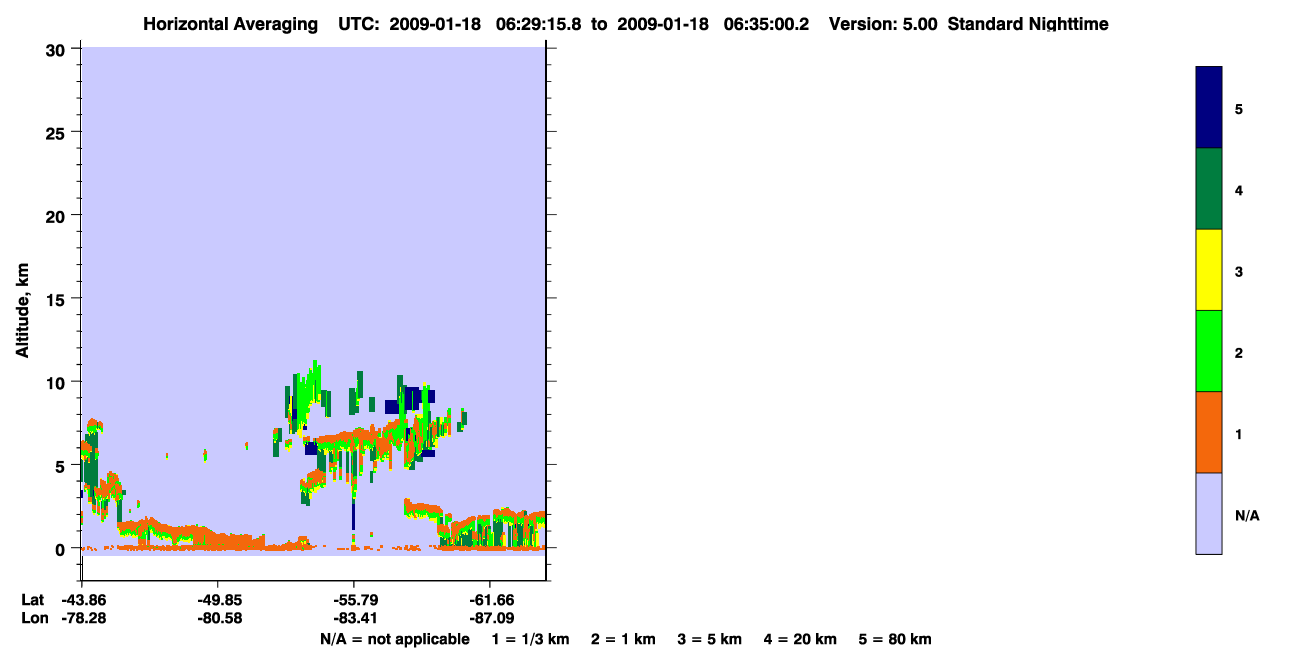Image resolution: width=1300 pixels, height=667 pixels.
Task: Click the dark green colorbar segment labeled 4
Action: tap(1208, 188)
